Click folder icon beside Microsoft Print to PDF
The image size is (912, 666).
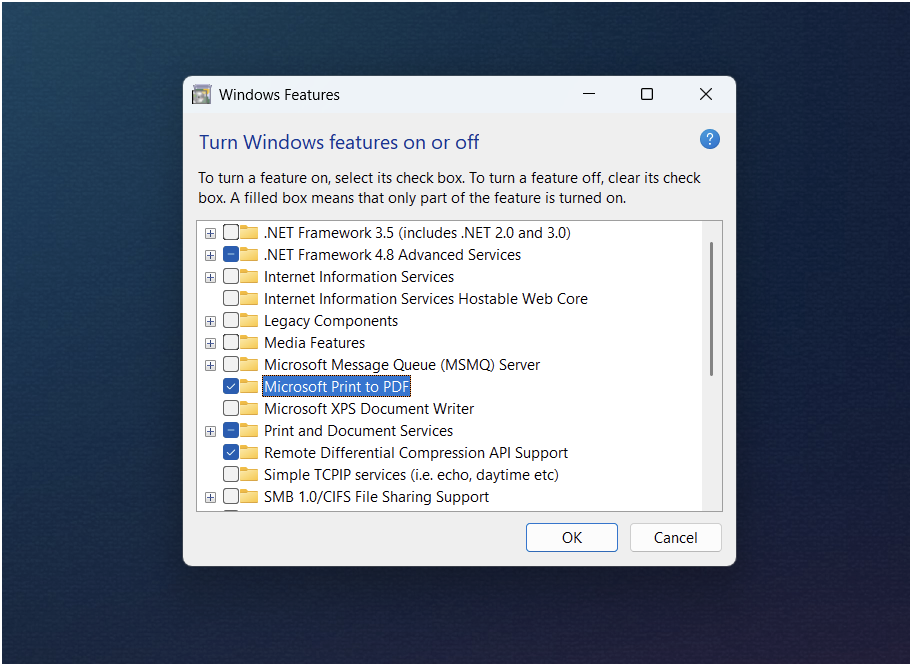coord(249,387)
